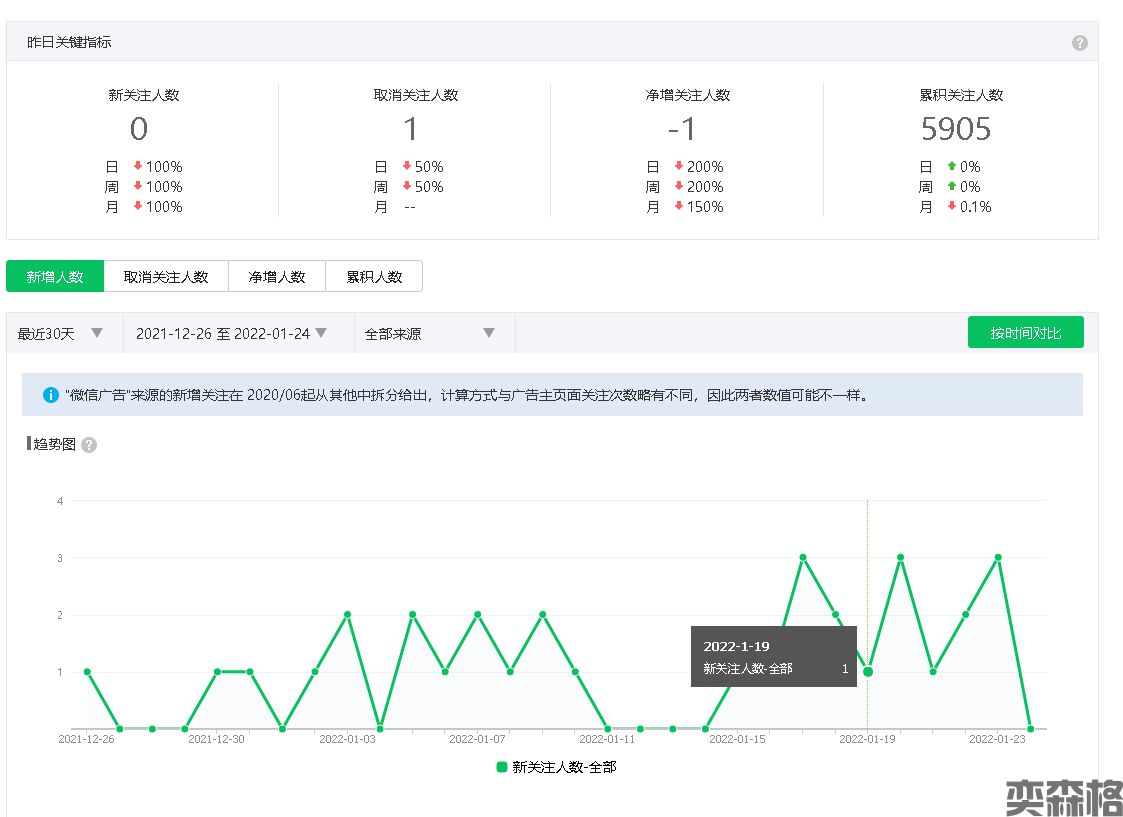Click the 累积关注人数 value 5905

pos(956,129)
